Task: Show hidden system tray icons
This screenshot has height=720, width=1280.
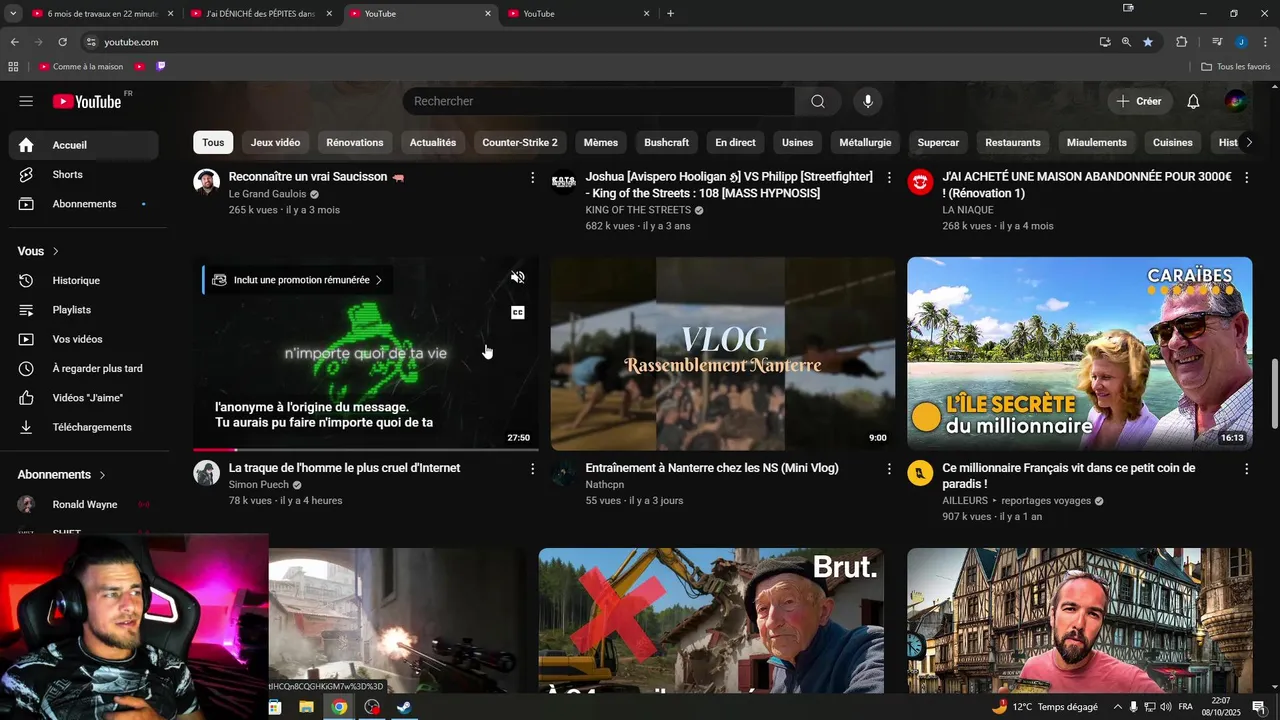Action: pyautogui.click(x=1117, y=707)
